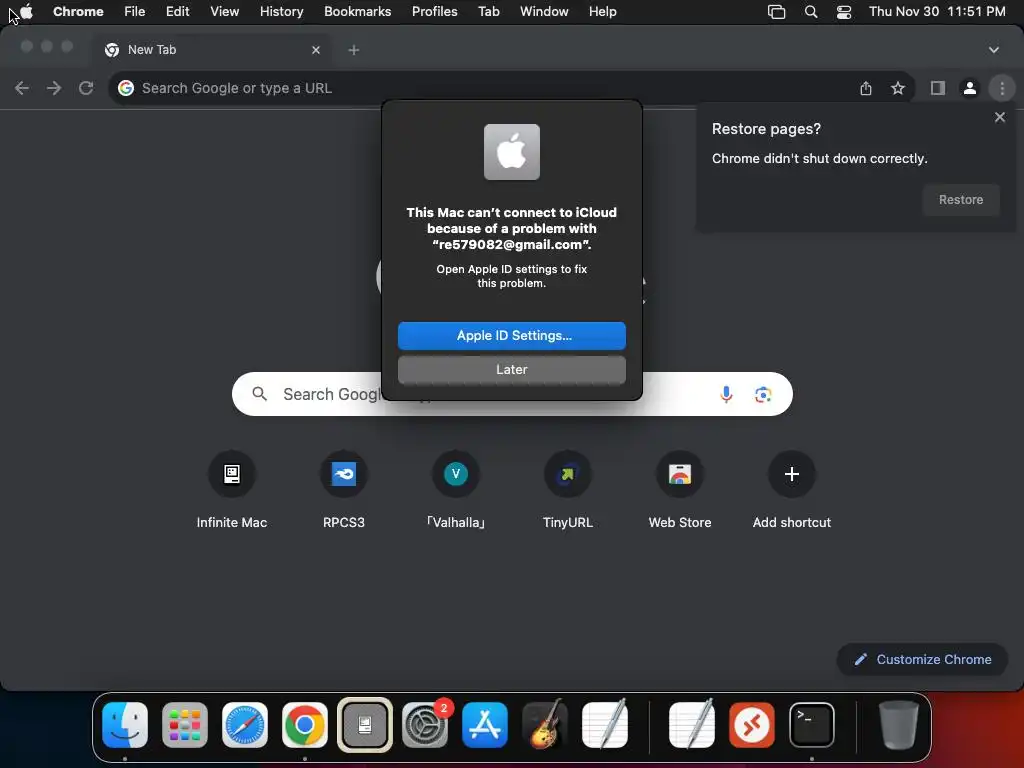Open the History menu

[x=281, y=12]
